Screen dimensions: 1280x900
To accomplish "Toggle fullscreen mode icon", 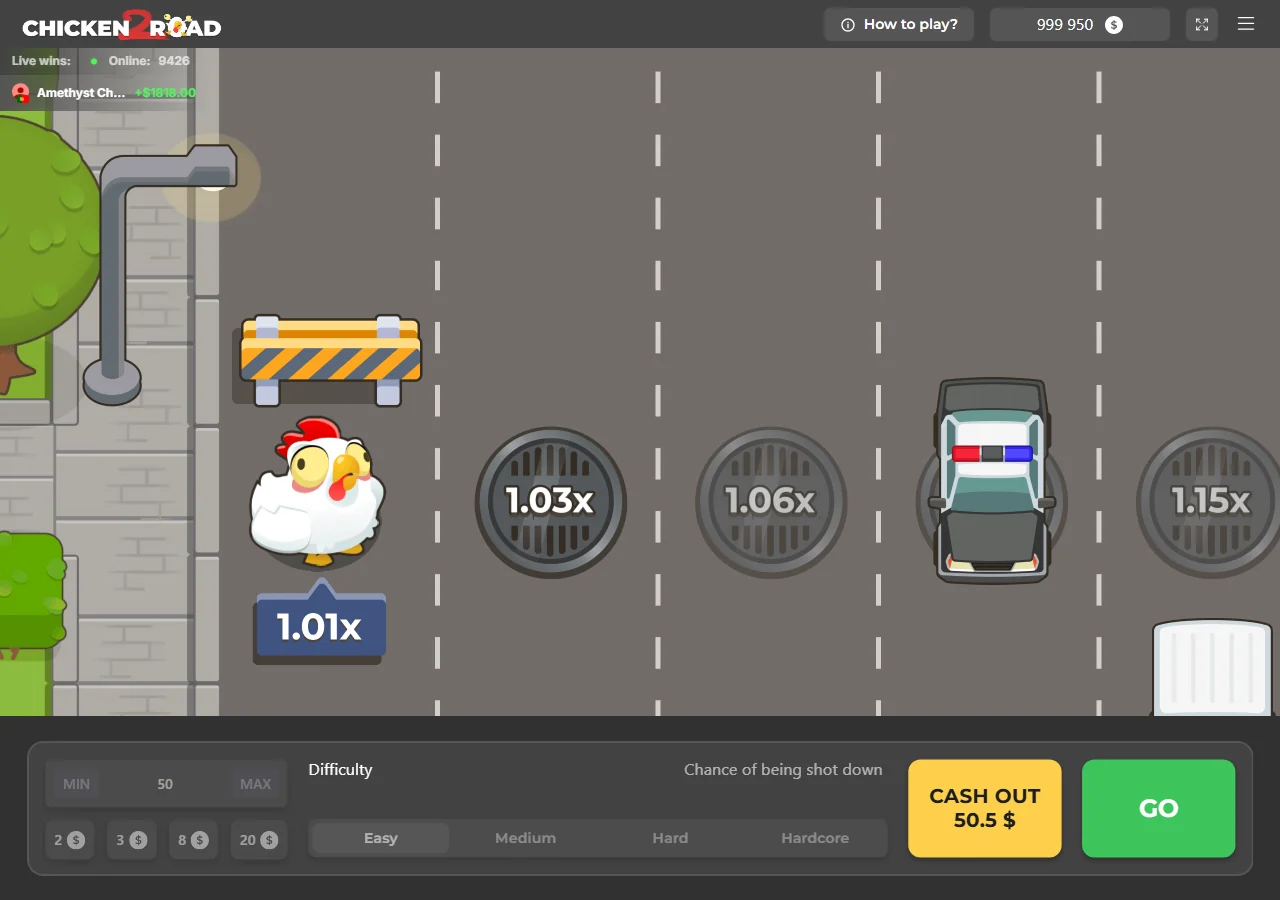I will click(1202, 24).
